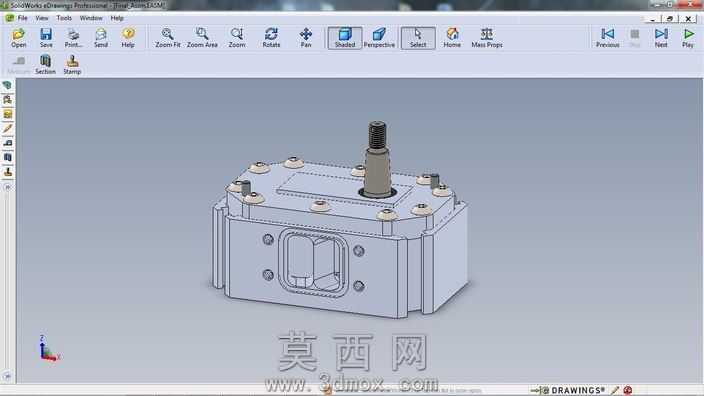Click the Help toolbar icon
The image size is (704, 396).
[x=128, y=38]
